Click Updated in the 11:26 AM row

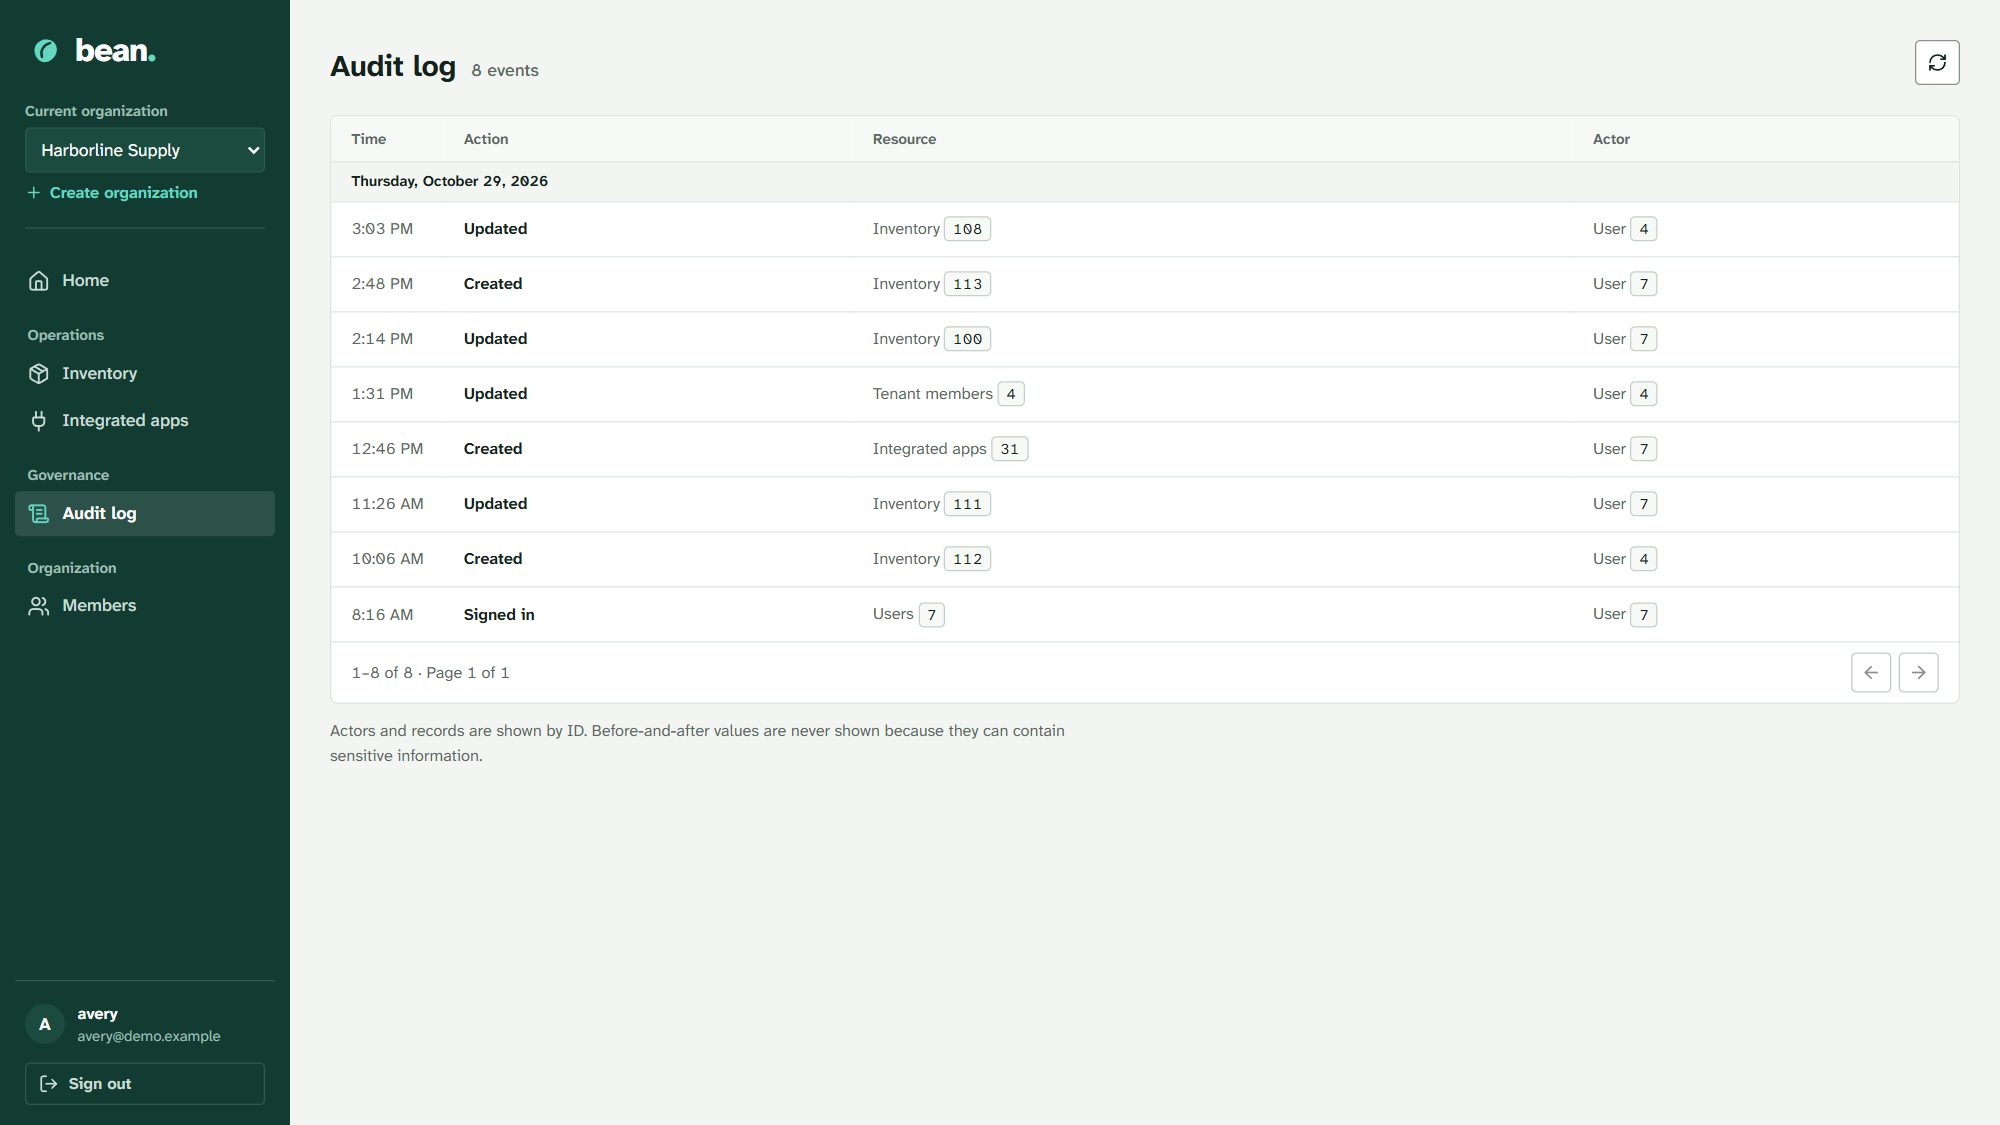point(495,504)
